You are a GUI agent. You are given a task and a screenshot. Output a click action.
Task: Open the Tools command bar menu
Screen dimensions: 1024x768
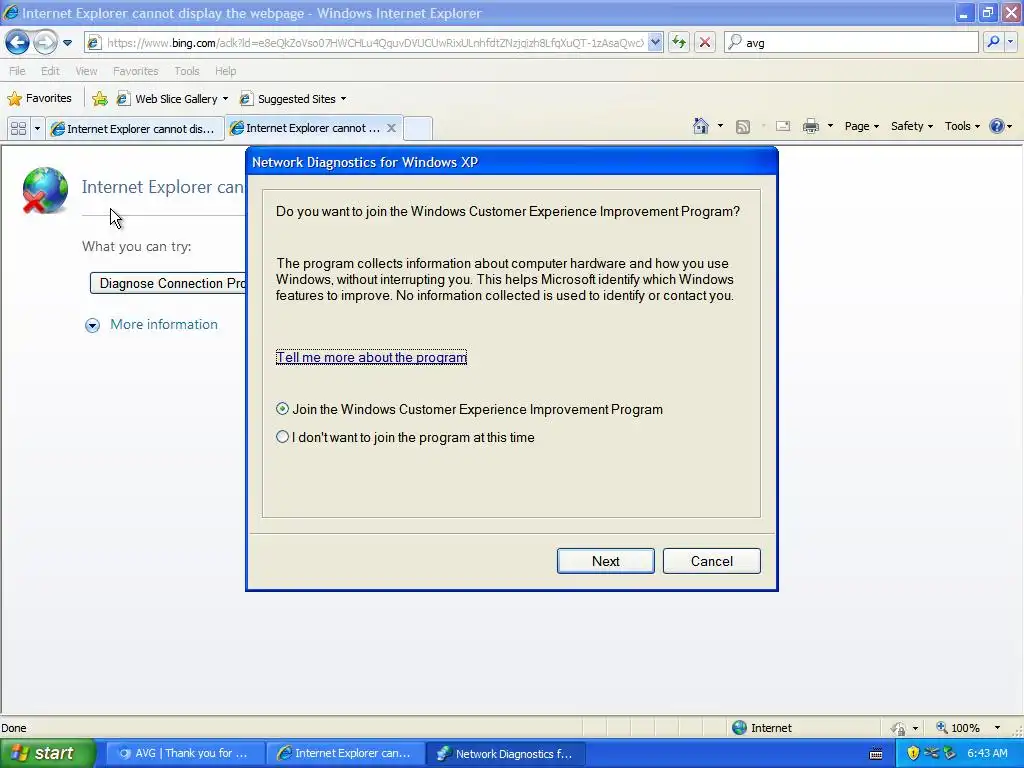(x=962, y=126)
